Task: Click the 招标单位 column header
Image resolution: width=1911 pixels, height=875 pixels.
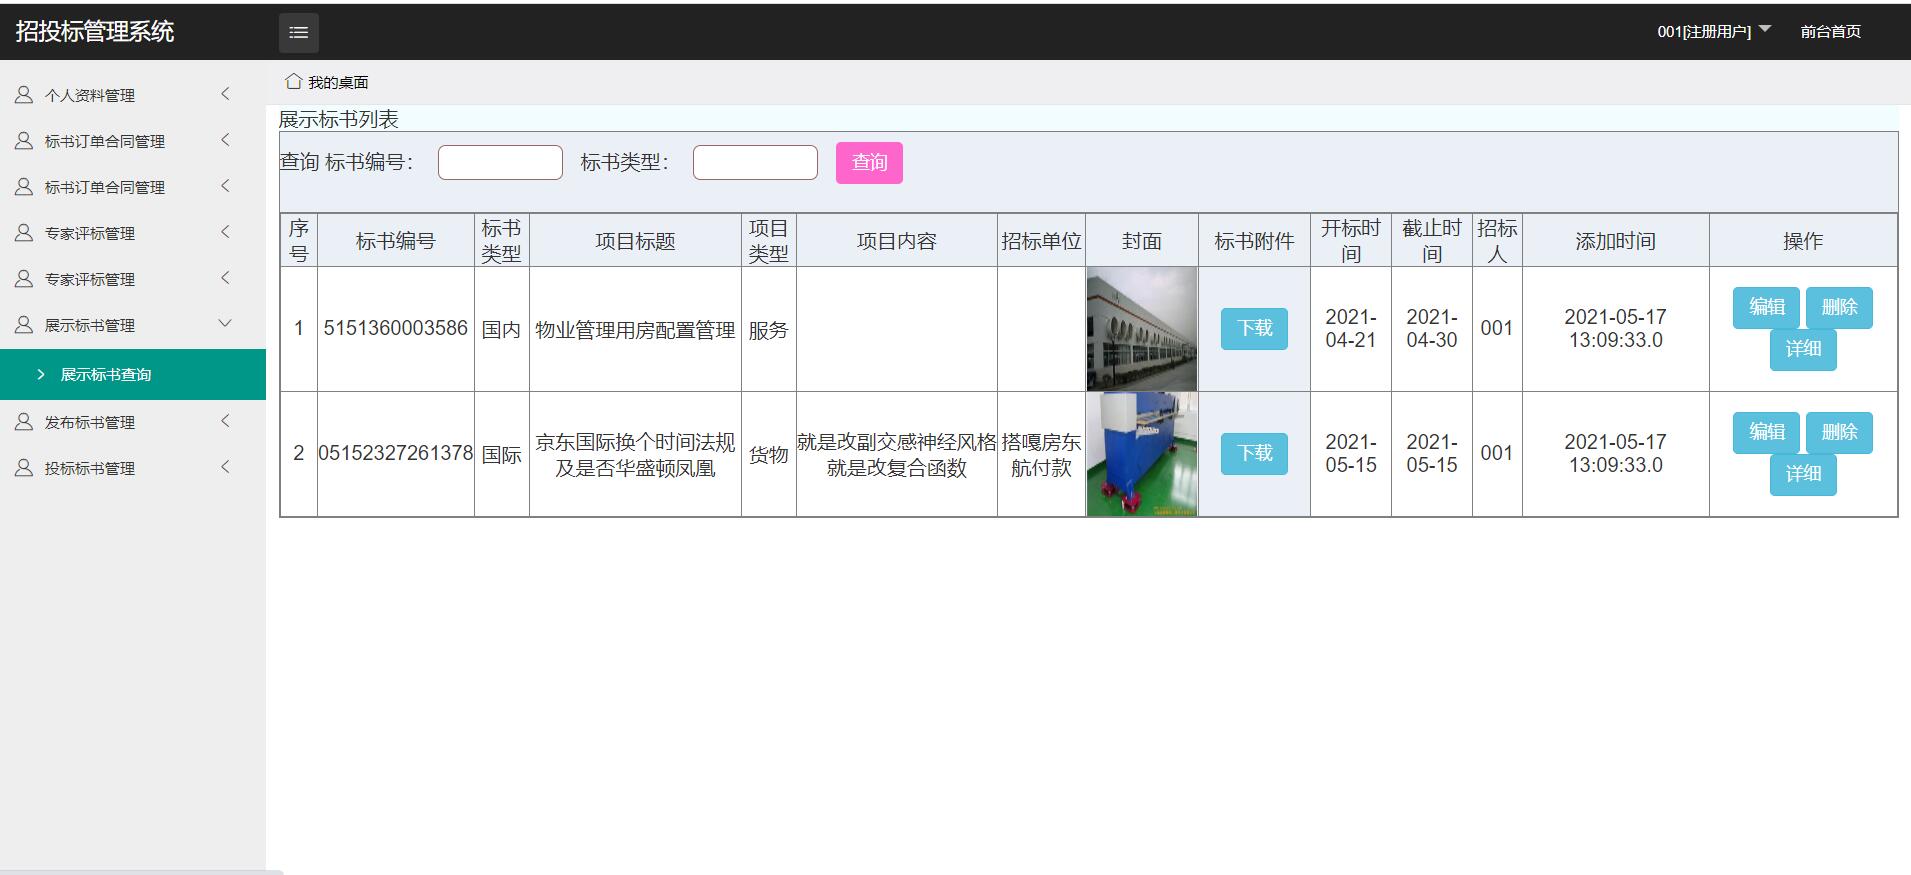Action: pyautogui.click(x=1041, y=241)
